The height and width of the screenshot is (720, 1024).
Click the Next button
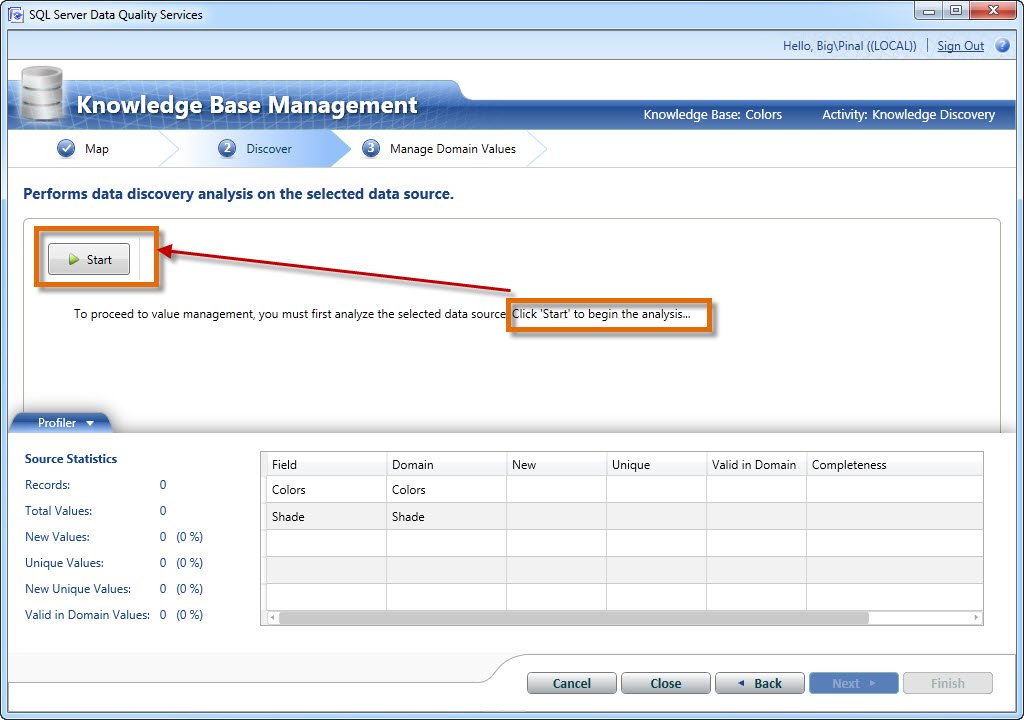coord(854,683)
